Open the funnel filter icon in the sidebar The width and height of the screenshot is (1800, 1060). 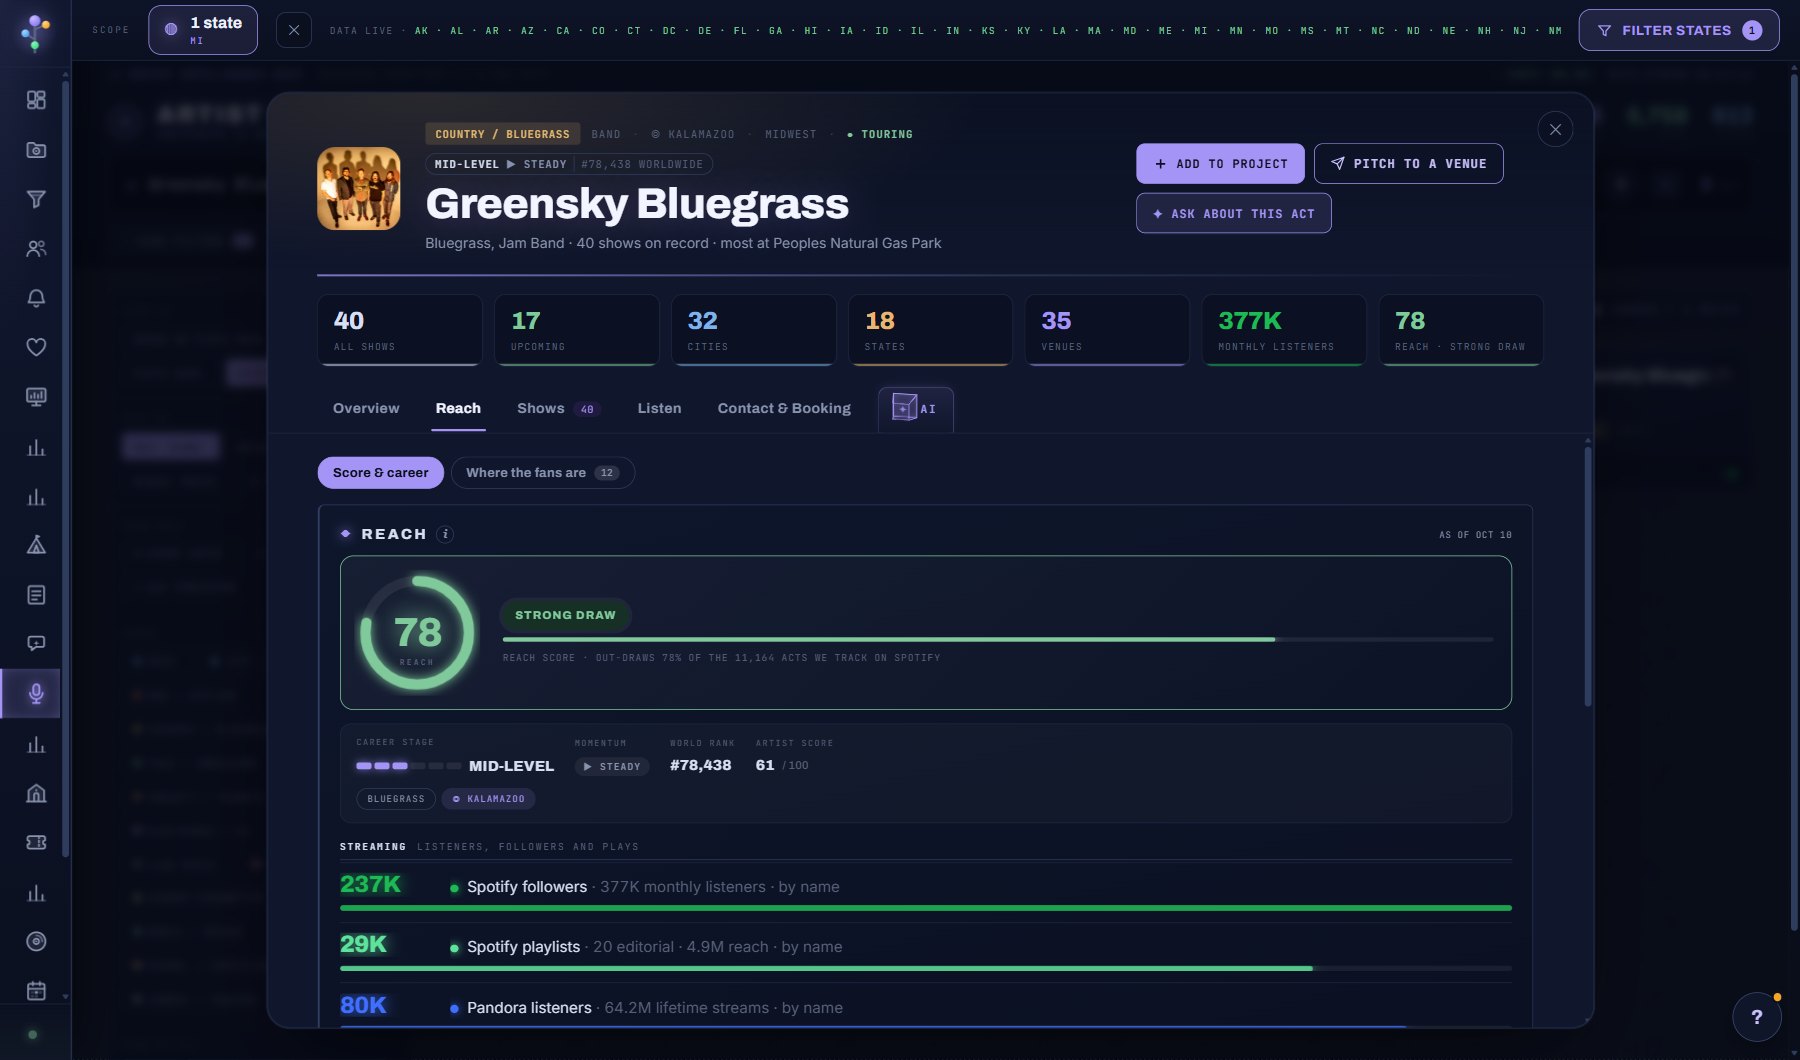(36, 199)
